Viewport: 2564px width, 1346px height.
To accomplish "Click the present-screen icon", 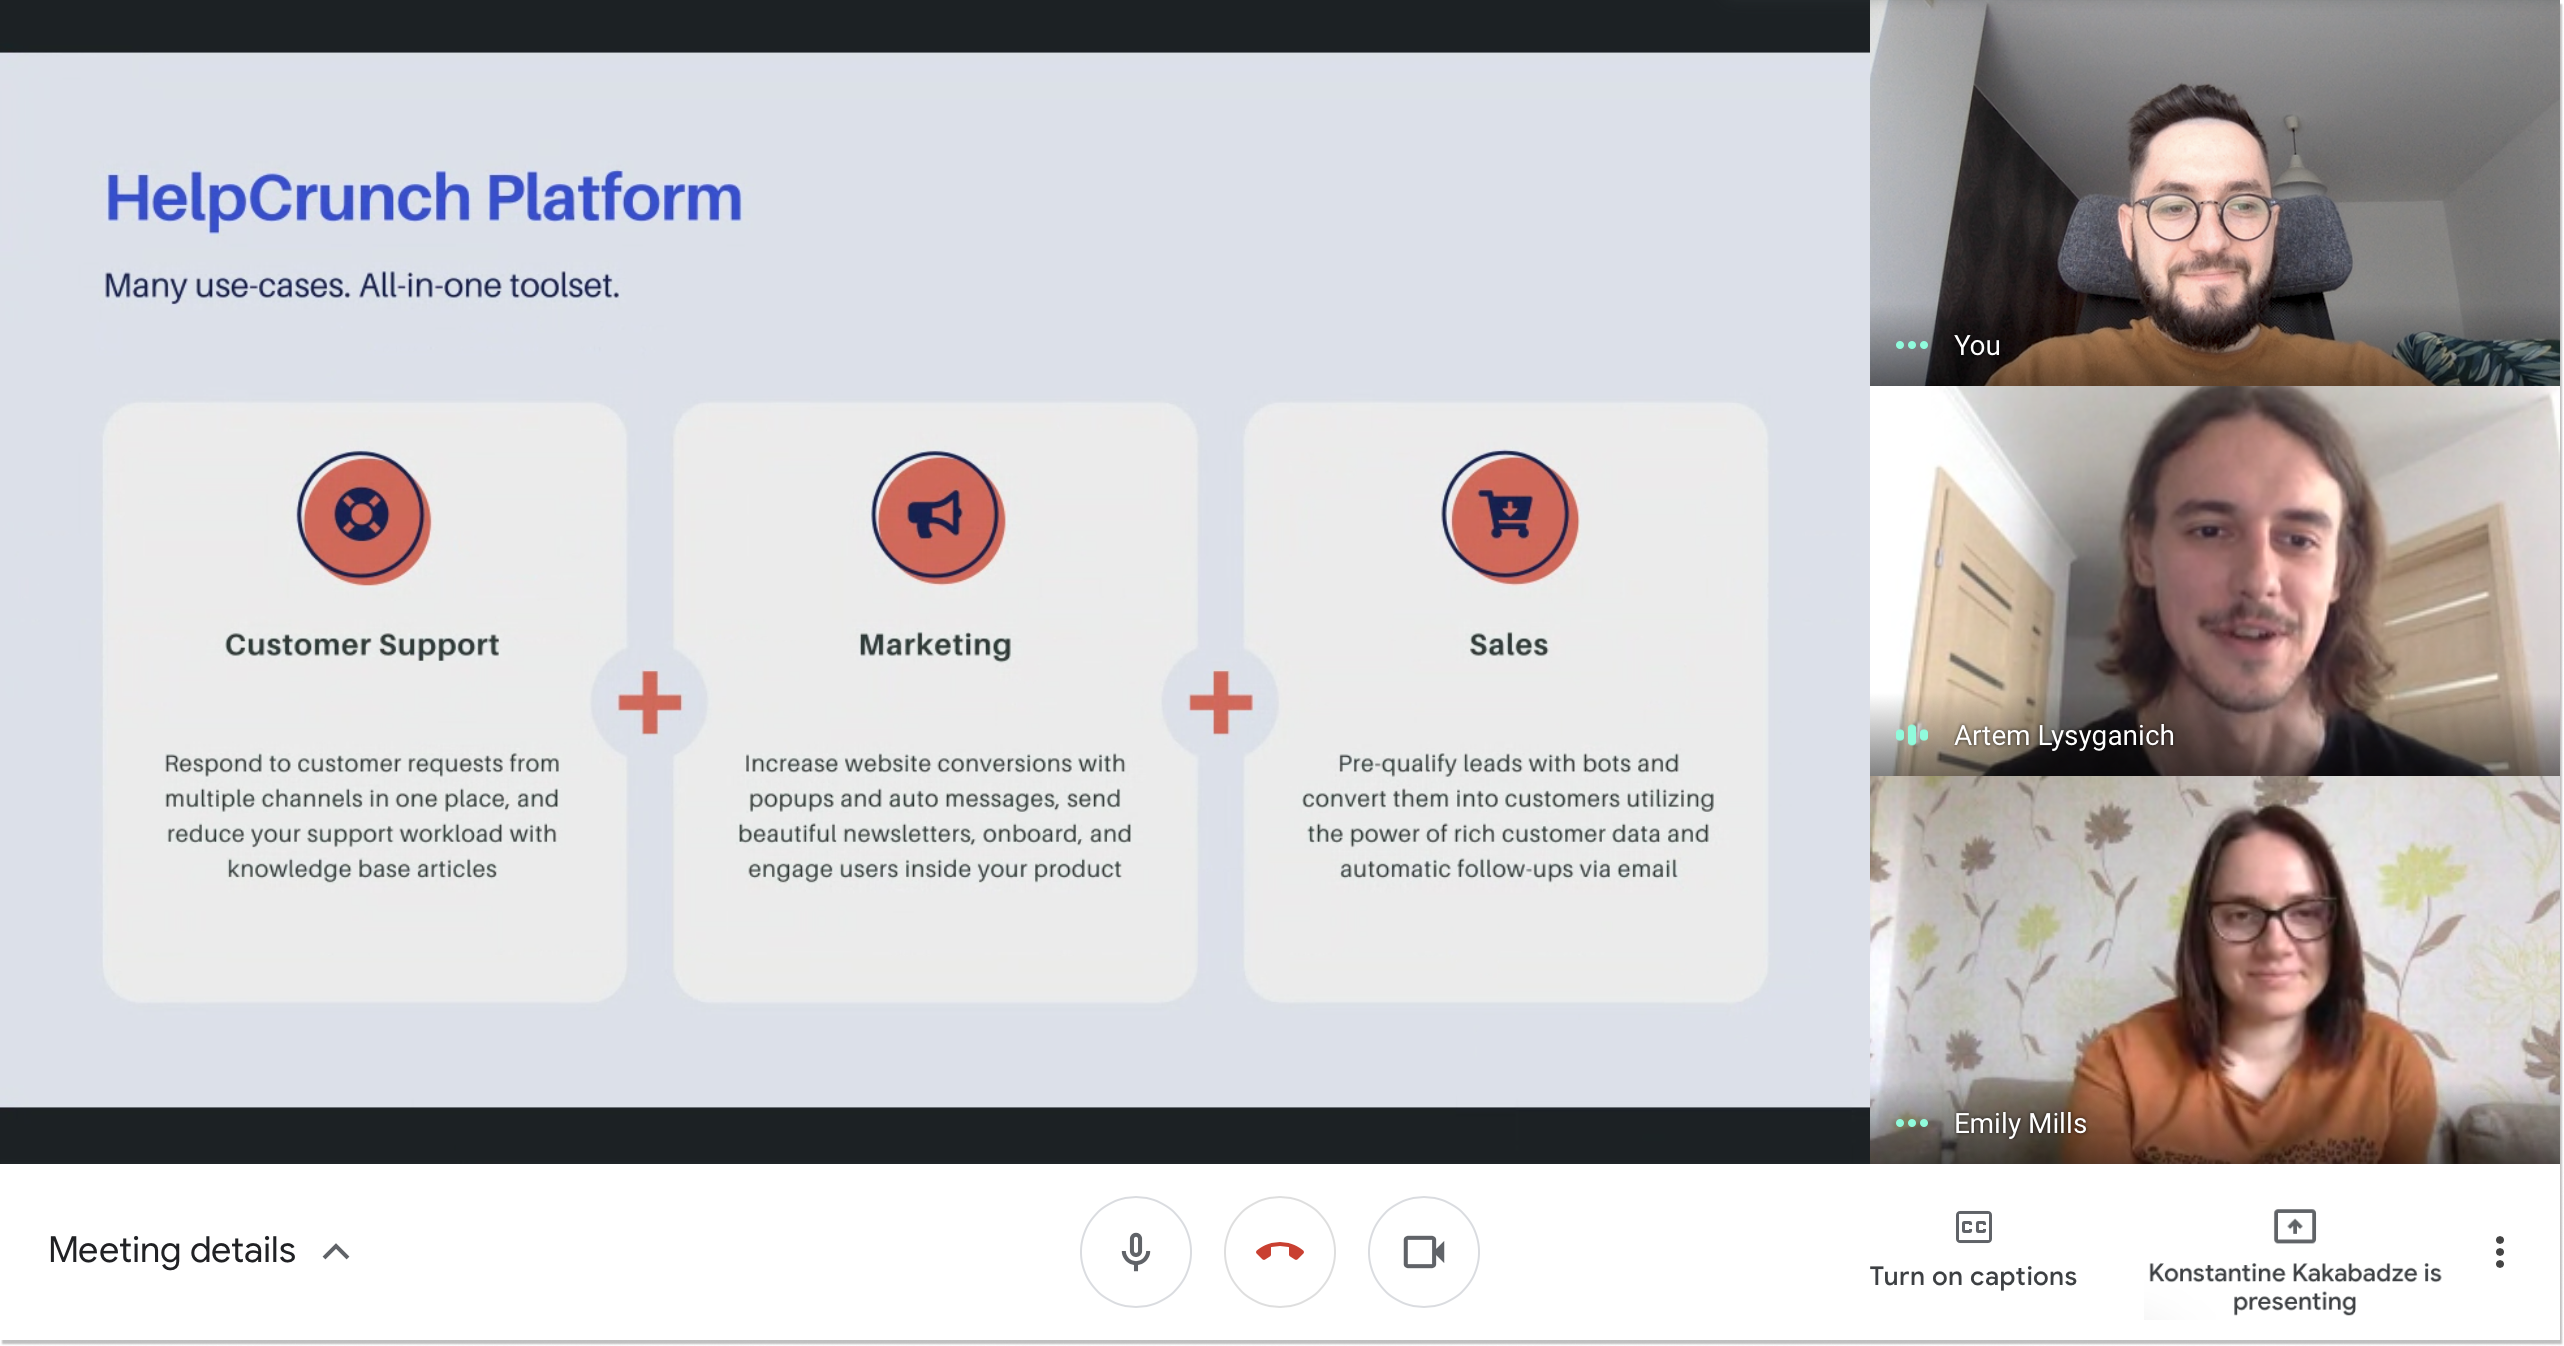I will 2294,1225.
